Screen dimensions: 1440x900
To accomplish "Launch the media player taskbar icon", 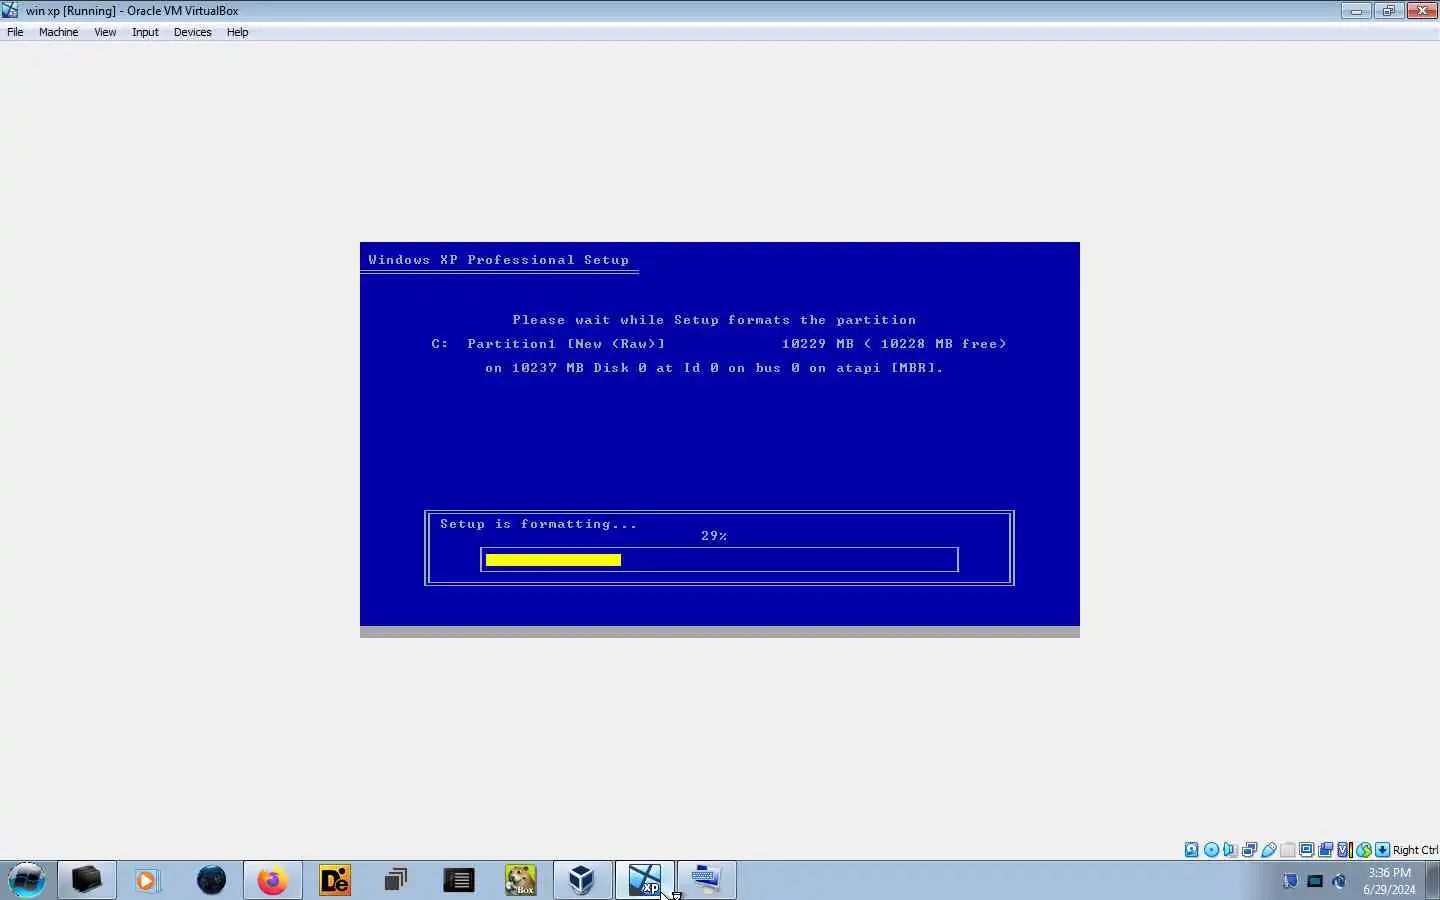I will tap(148, 880).
